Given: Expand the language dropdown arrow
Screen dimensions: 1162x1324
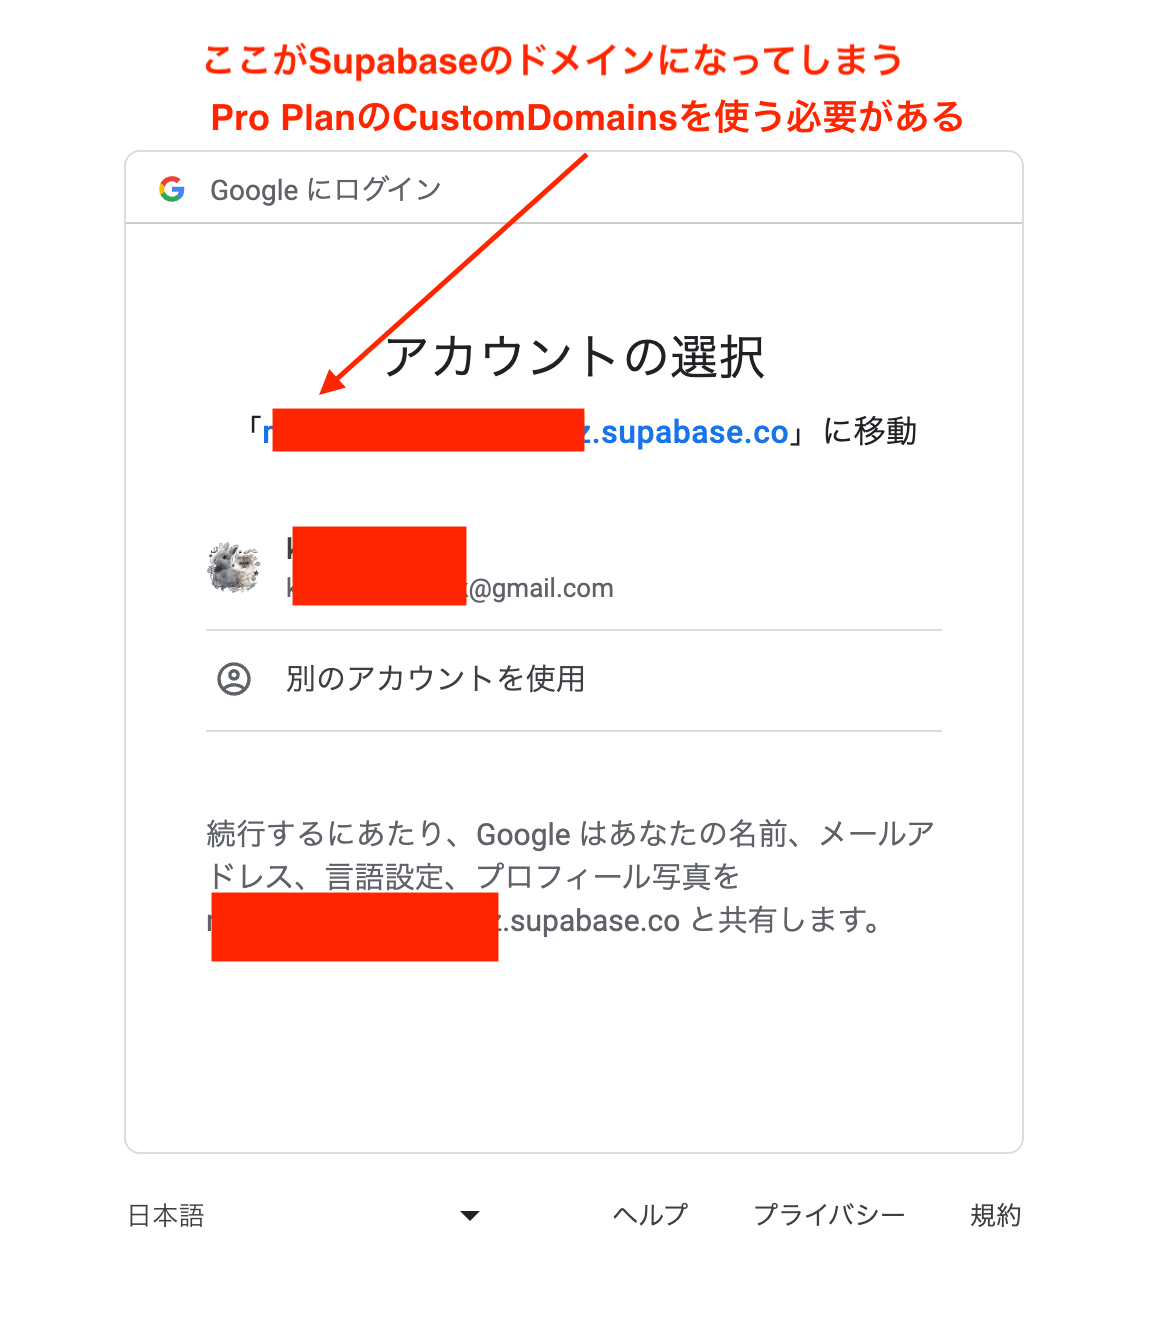Looking at the screenshot, I should click(470, 1216).
